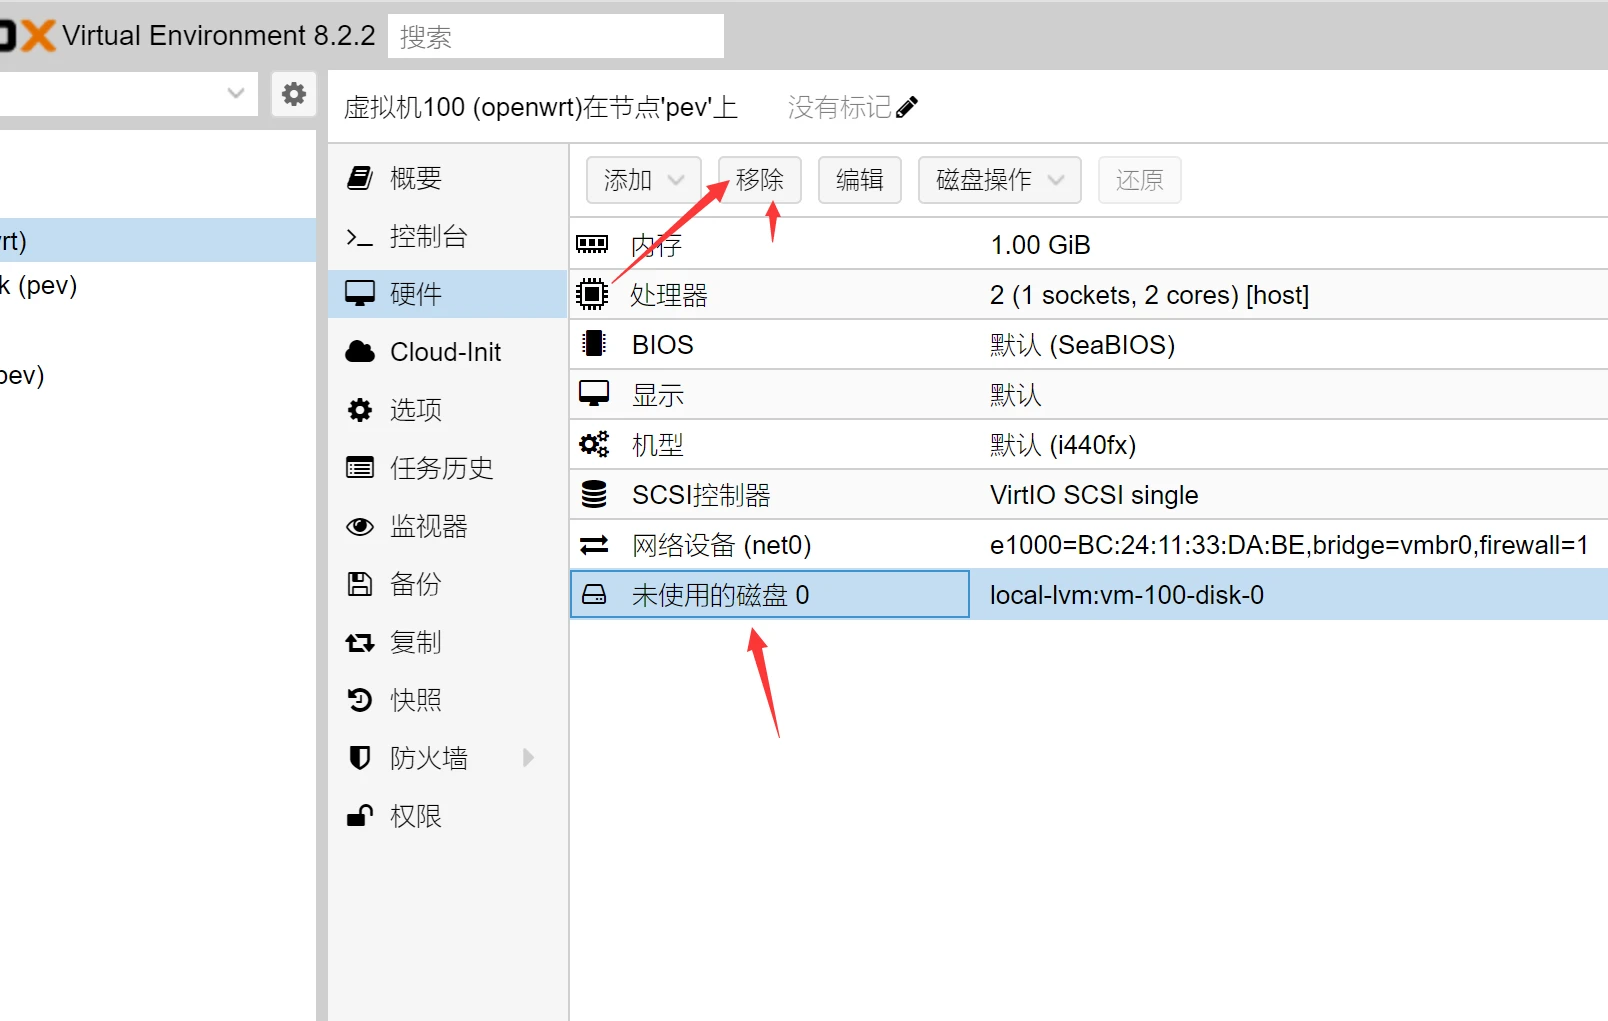Click the 控制台 terminal prompt icon
The image size is (1608, 1021).
(360, 237)
